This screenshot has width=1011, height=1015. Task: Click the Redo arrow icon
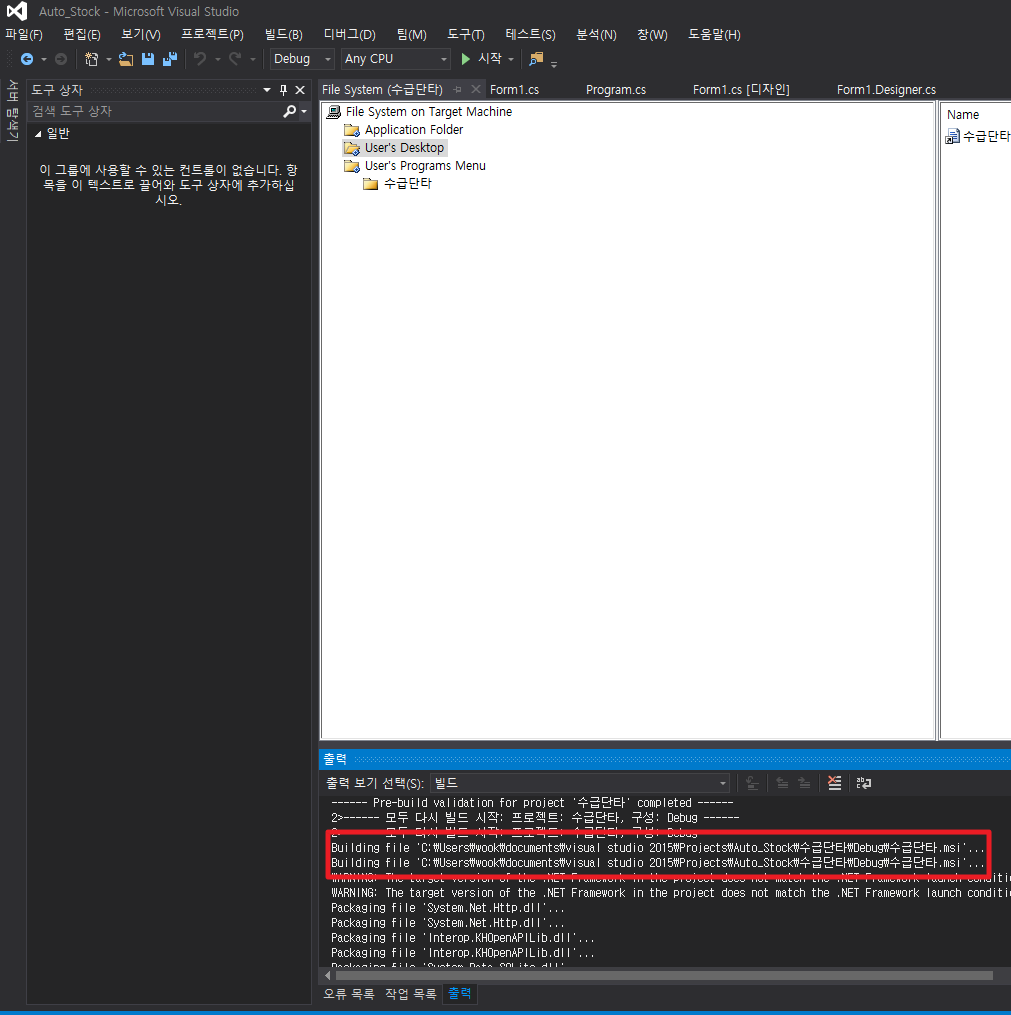click(x=235, y=59)
